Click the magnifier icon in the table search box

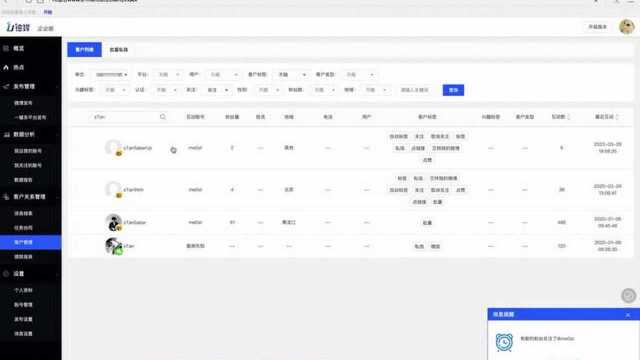(x=163, y=117)
